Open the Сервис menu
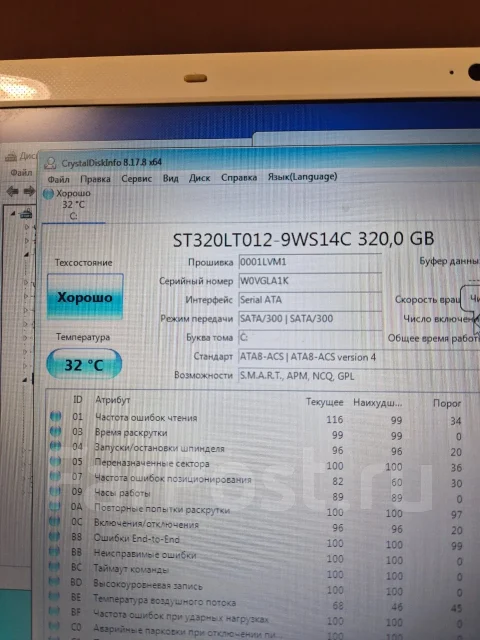The image size is (480, 640). tap(136, 179)
